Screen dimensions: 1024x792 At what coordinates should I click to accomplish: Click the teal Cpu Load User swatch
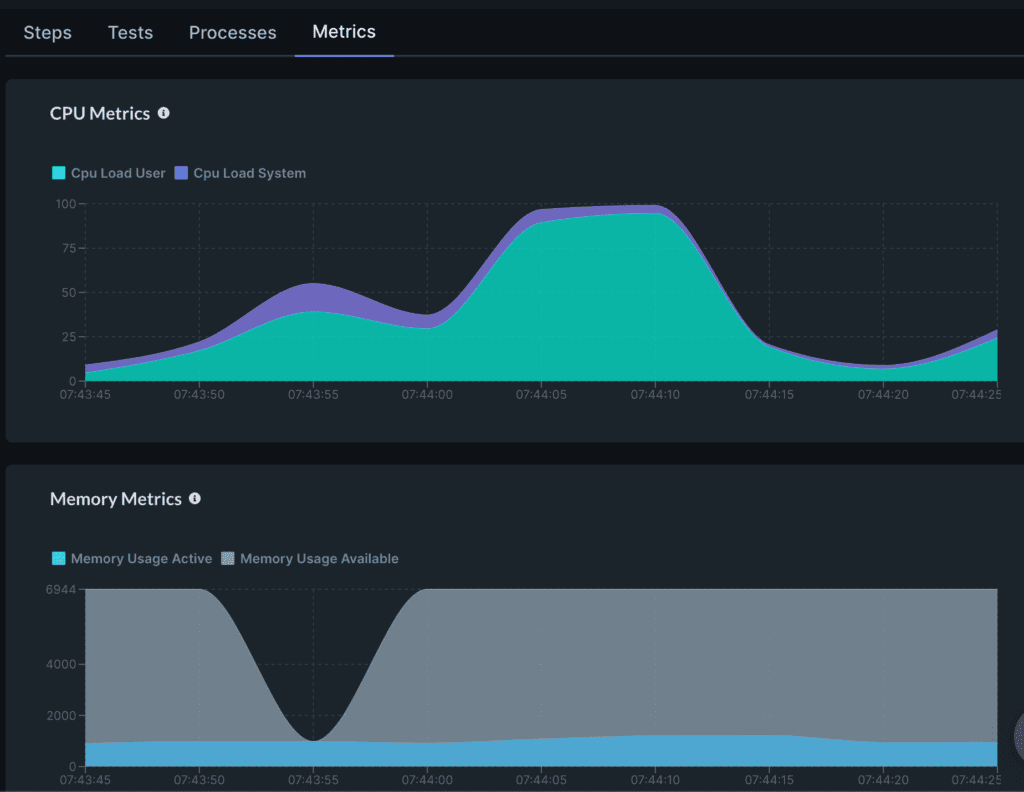click(x=59, y=173)
